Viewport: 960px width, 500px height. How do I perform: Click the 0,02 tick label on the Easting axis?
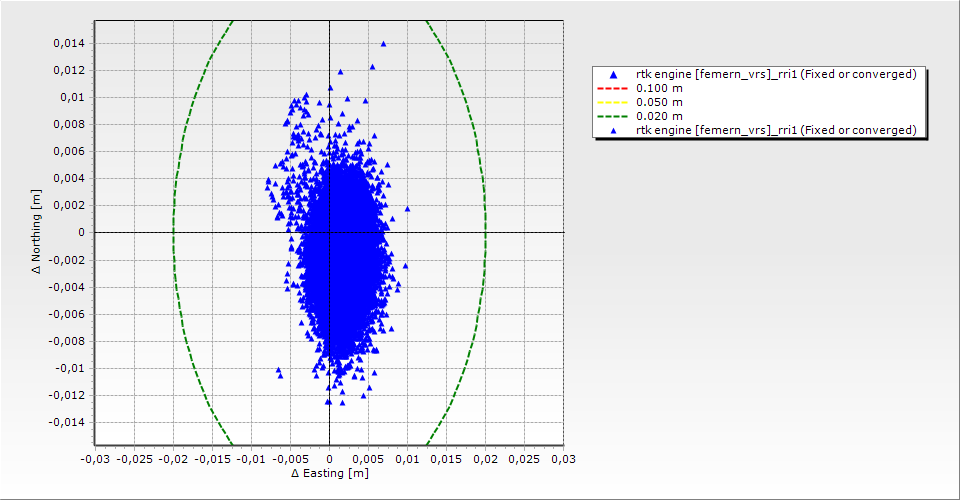click(485, 458)
